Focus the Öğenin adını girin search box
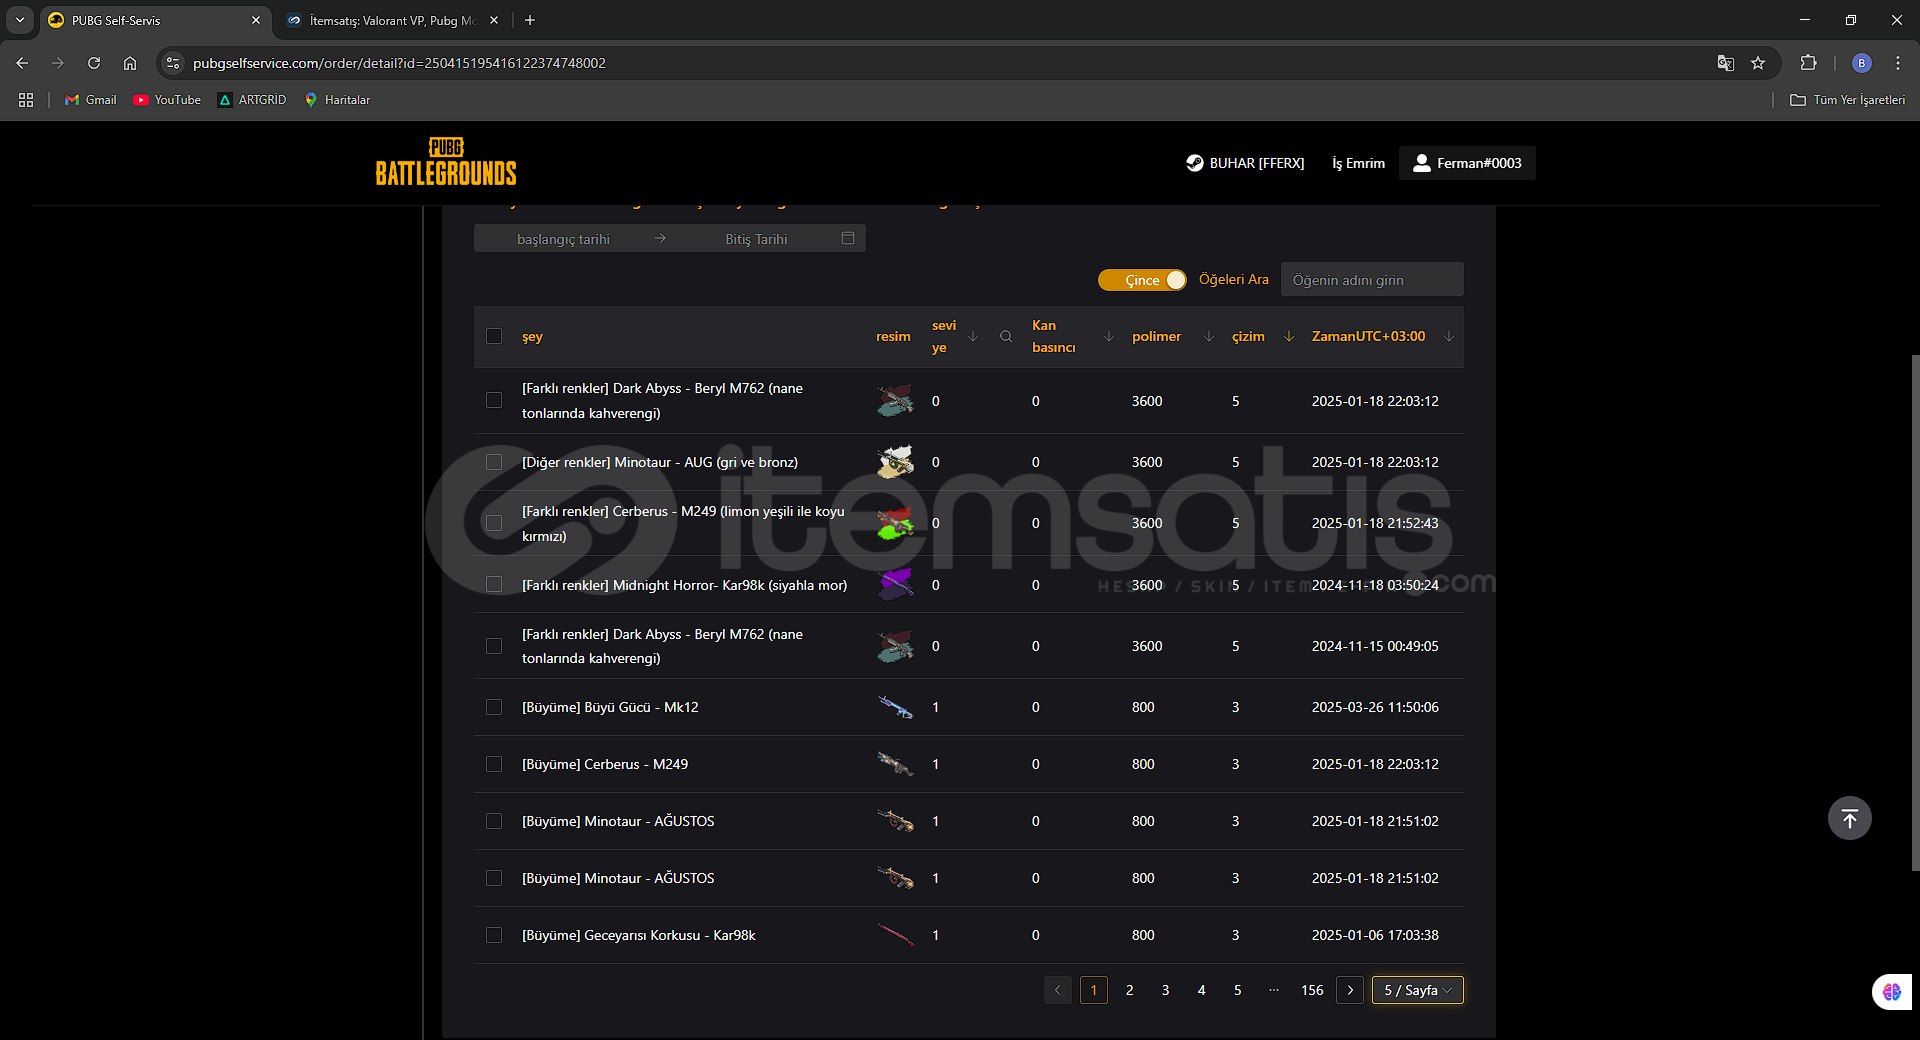 [1372, 280]
